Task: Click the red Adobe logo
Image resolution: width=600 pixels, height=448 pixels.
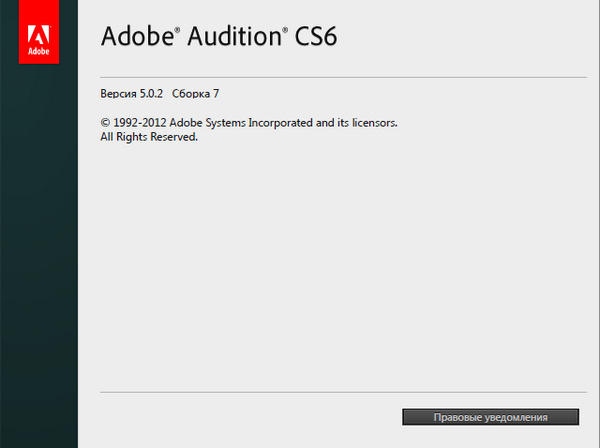Action: click(39, 33)
